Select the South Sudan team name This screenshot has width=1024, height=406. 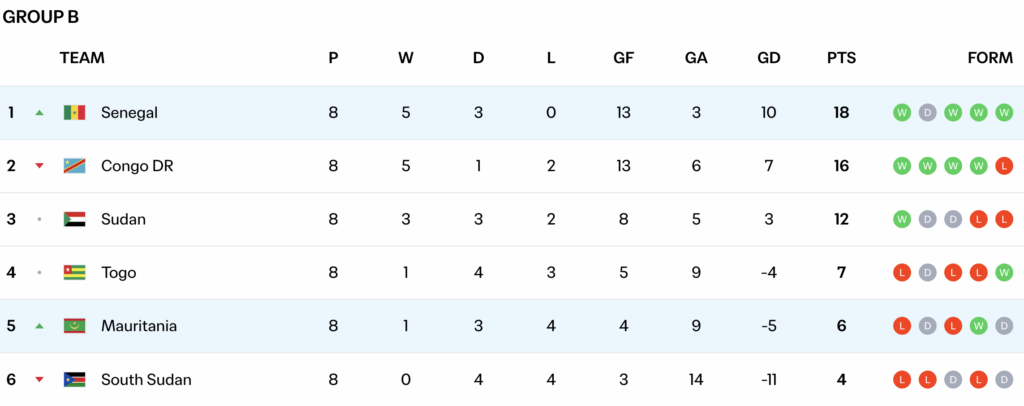[x=146, y=380]
